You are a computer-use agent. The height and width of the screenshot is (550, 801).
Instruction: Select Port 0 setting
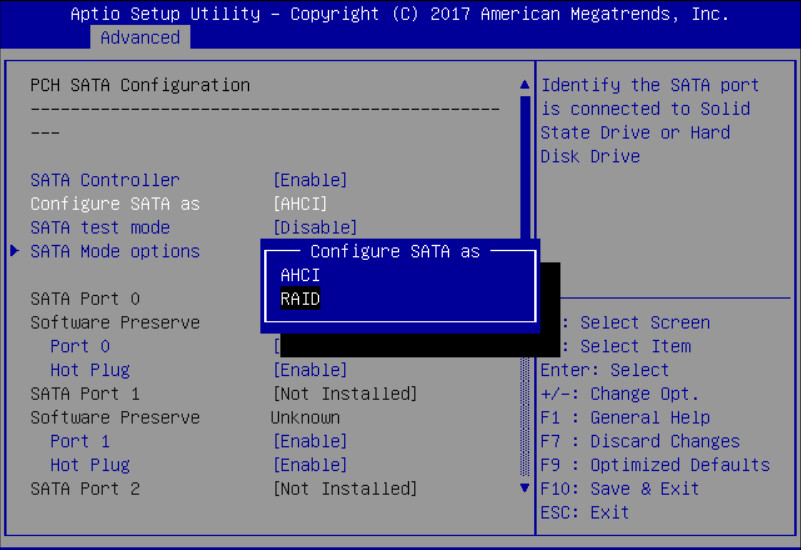[80, 346]
